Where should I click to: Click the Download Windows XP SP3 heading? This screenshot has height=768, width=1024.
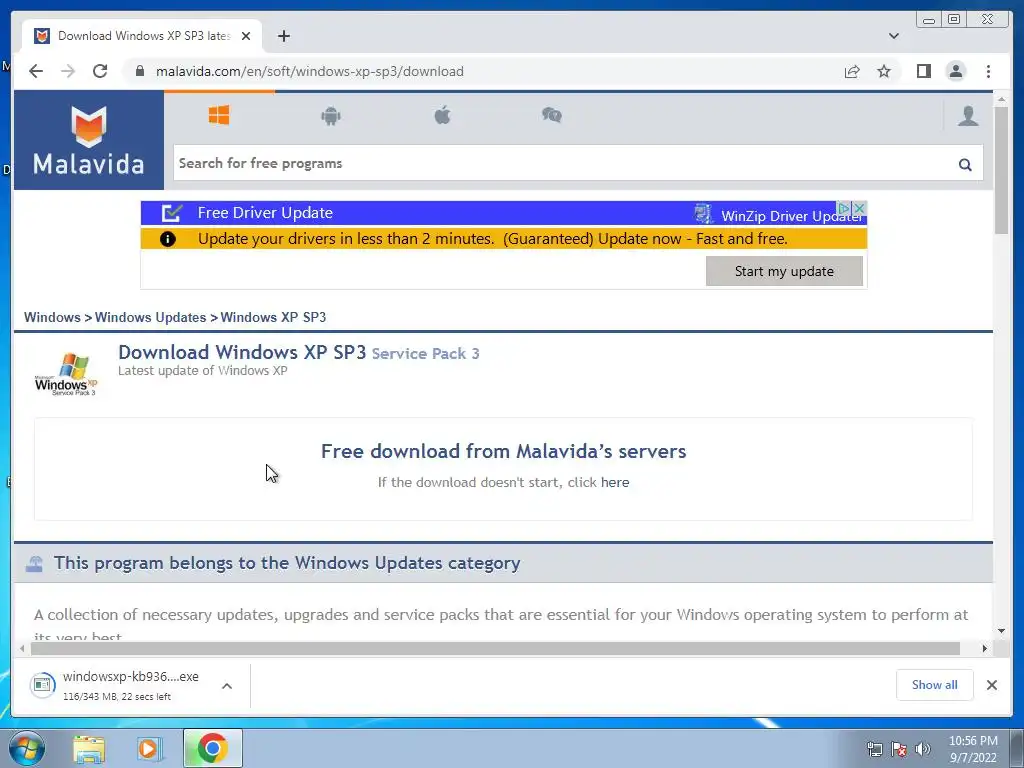click(x=242, y=353)
